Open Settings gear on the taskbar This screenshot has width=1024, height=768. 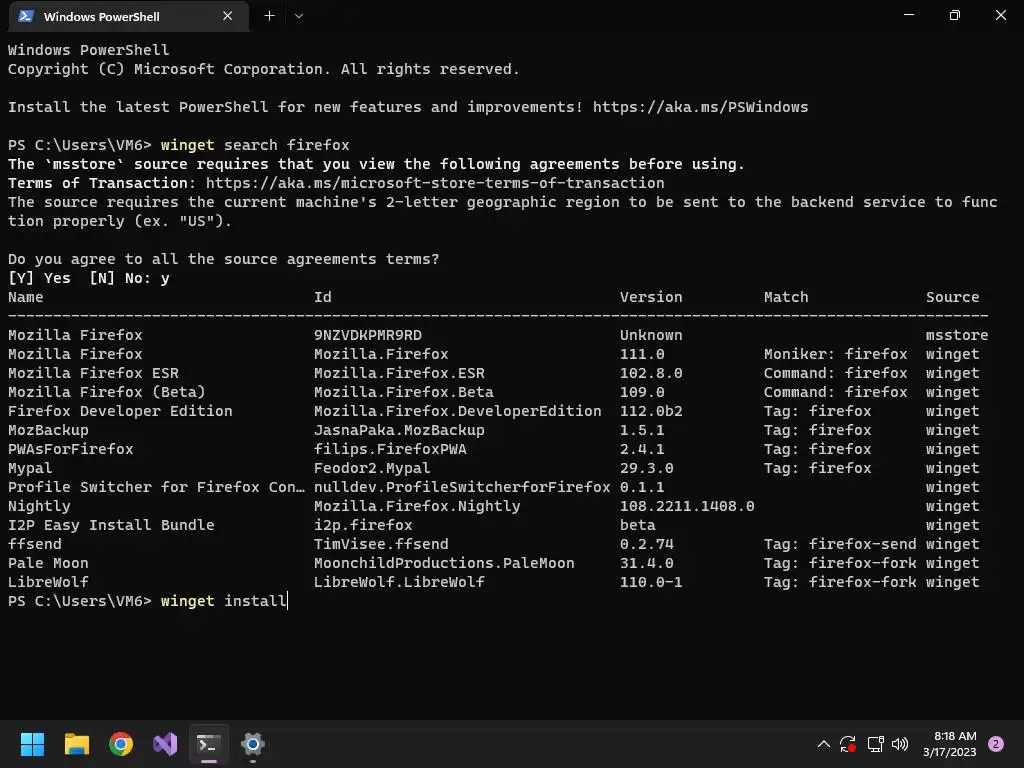click(253, 744)
